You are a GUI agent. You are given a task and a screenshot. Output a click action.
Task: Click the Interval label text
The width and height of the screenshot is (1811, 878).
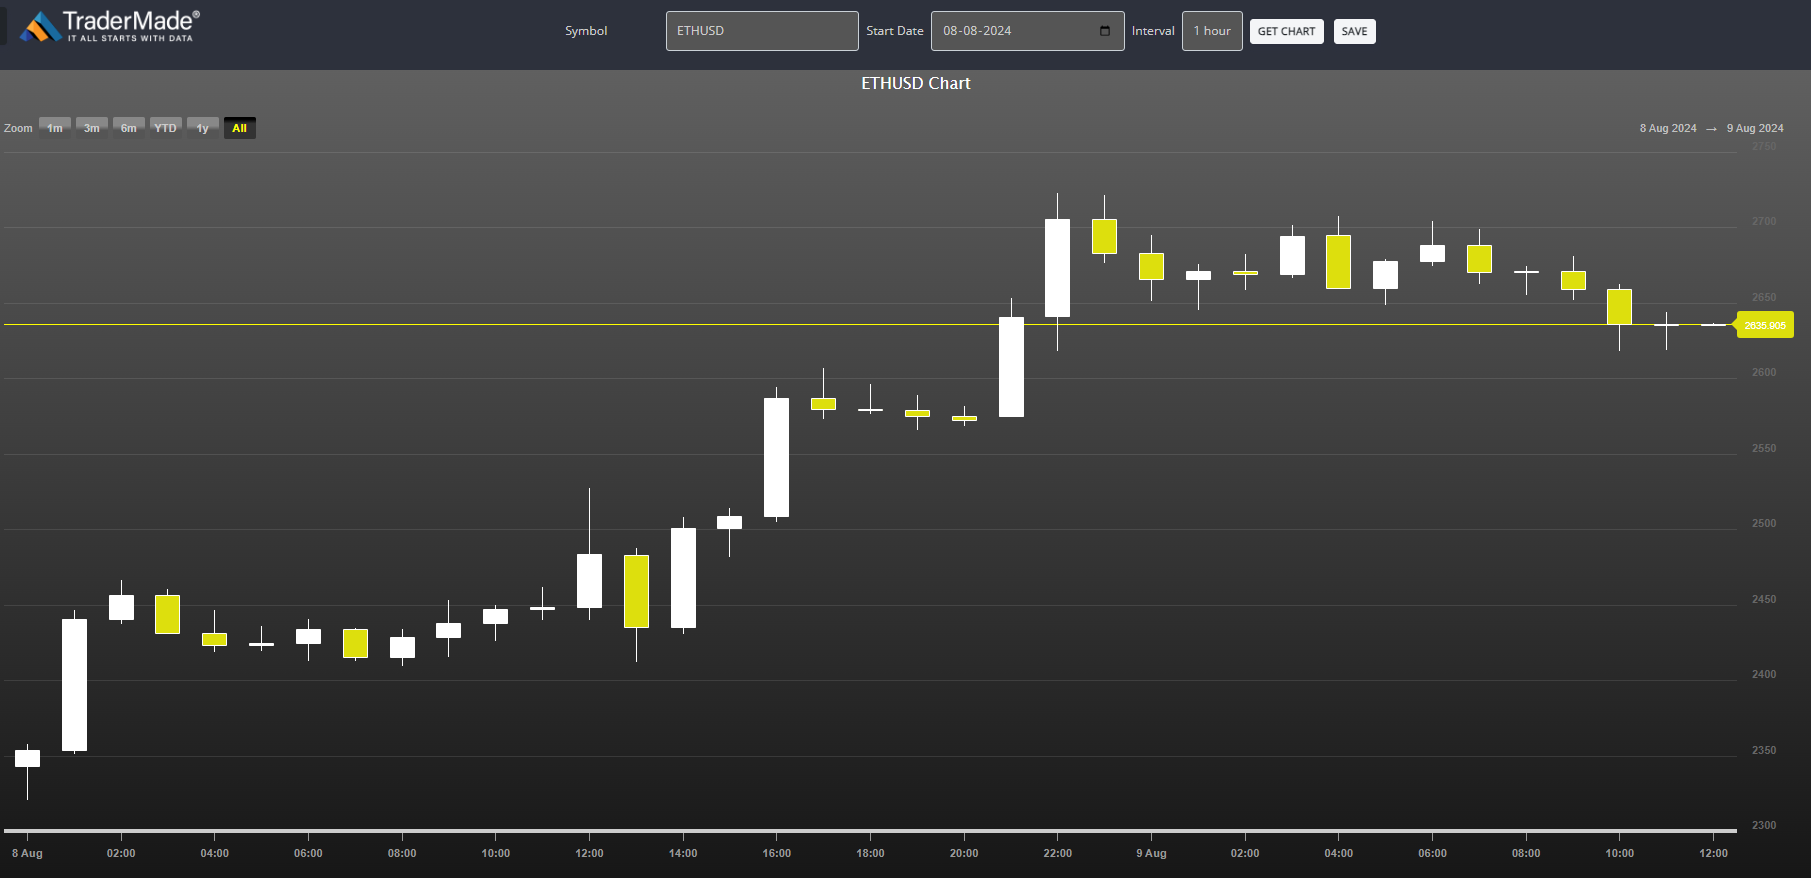tap(1153, 31)
